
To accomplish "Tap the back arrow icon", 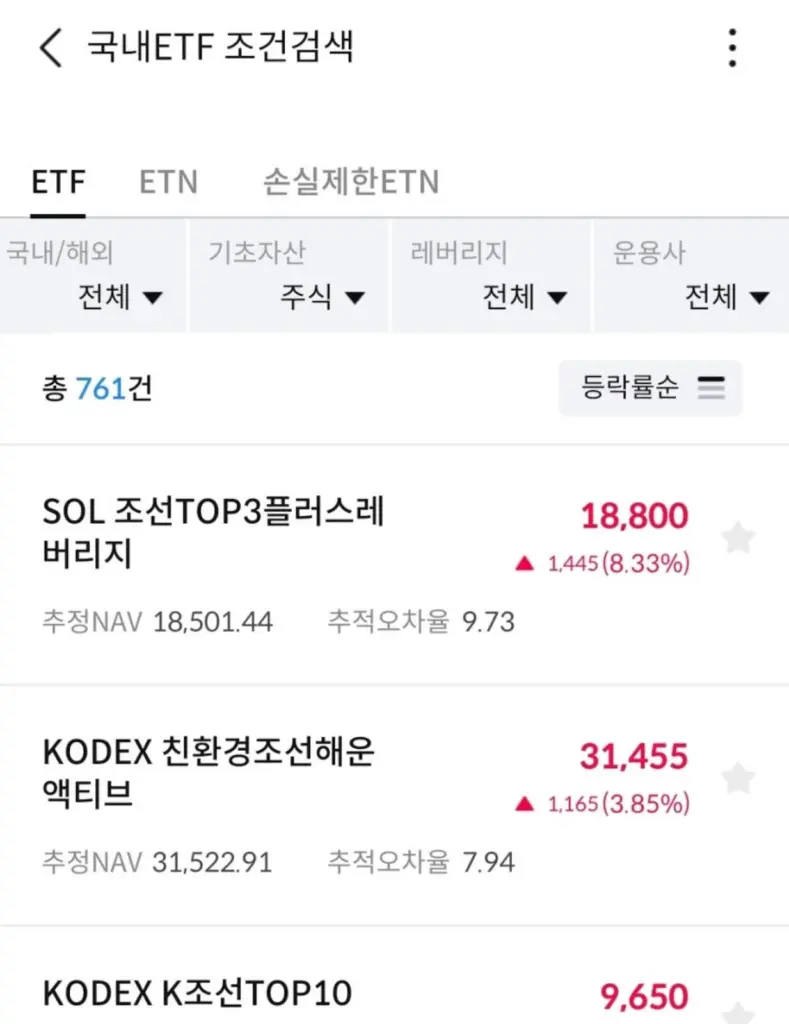I will coord(50,48).
